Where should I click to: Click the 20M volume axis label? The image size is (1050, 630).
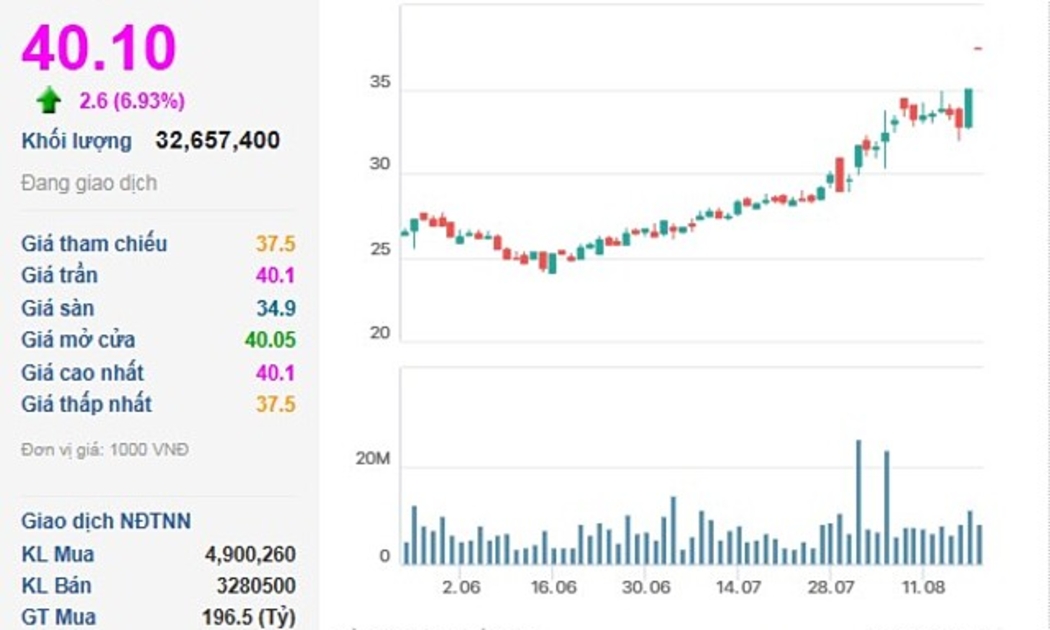(x=375, y=459)
